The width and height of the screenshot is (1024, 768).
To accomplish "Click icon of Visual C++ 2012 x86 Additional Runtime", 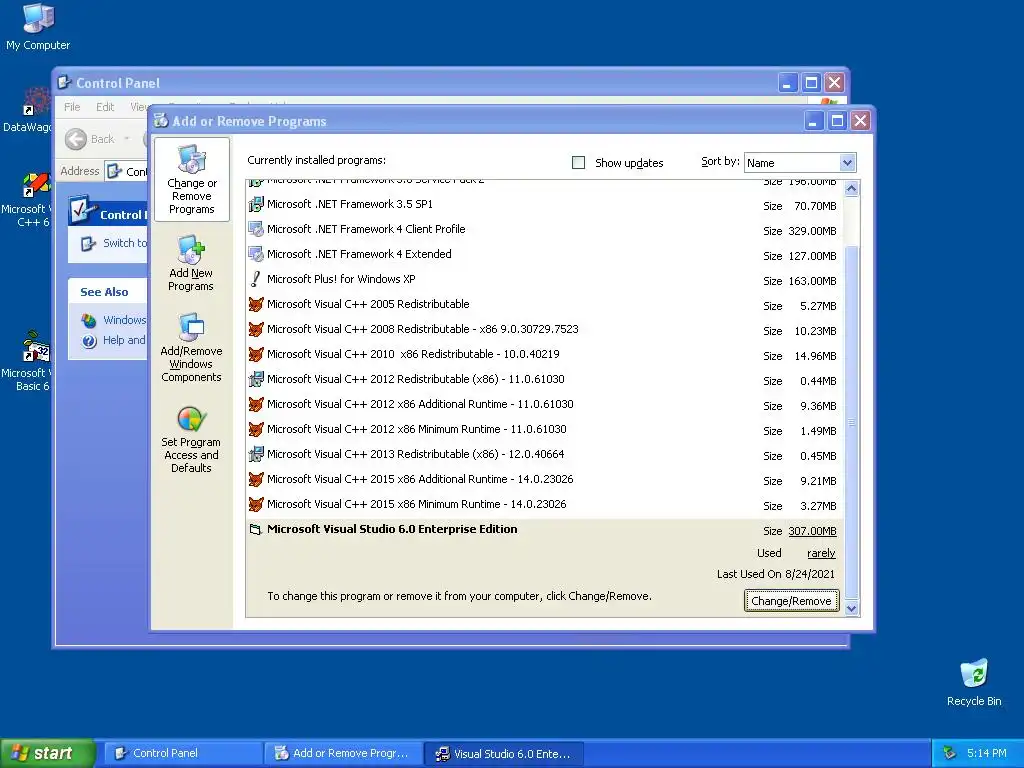I will tap(256, 404).
